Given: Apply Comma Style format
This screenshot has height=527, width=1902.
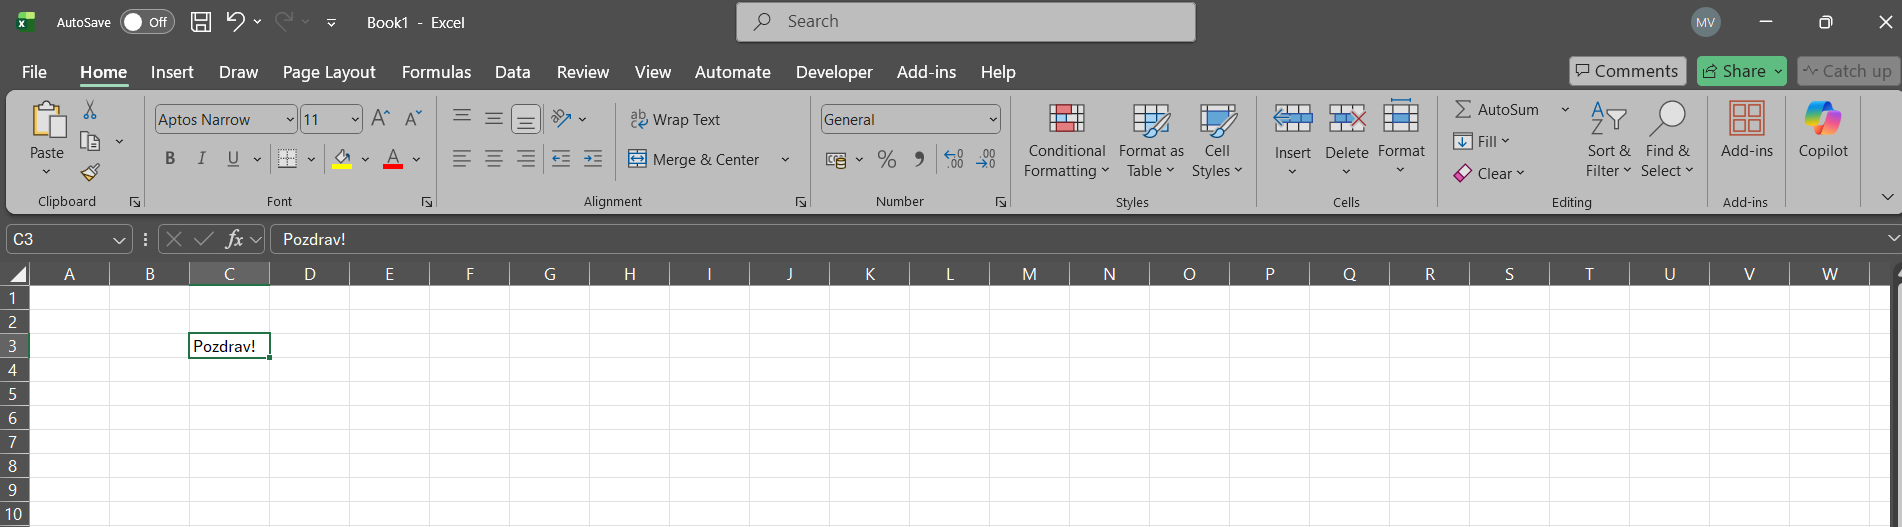Looking at the screenshot, I should [919, 159].
